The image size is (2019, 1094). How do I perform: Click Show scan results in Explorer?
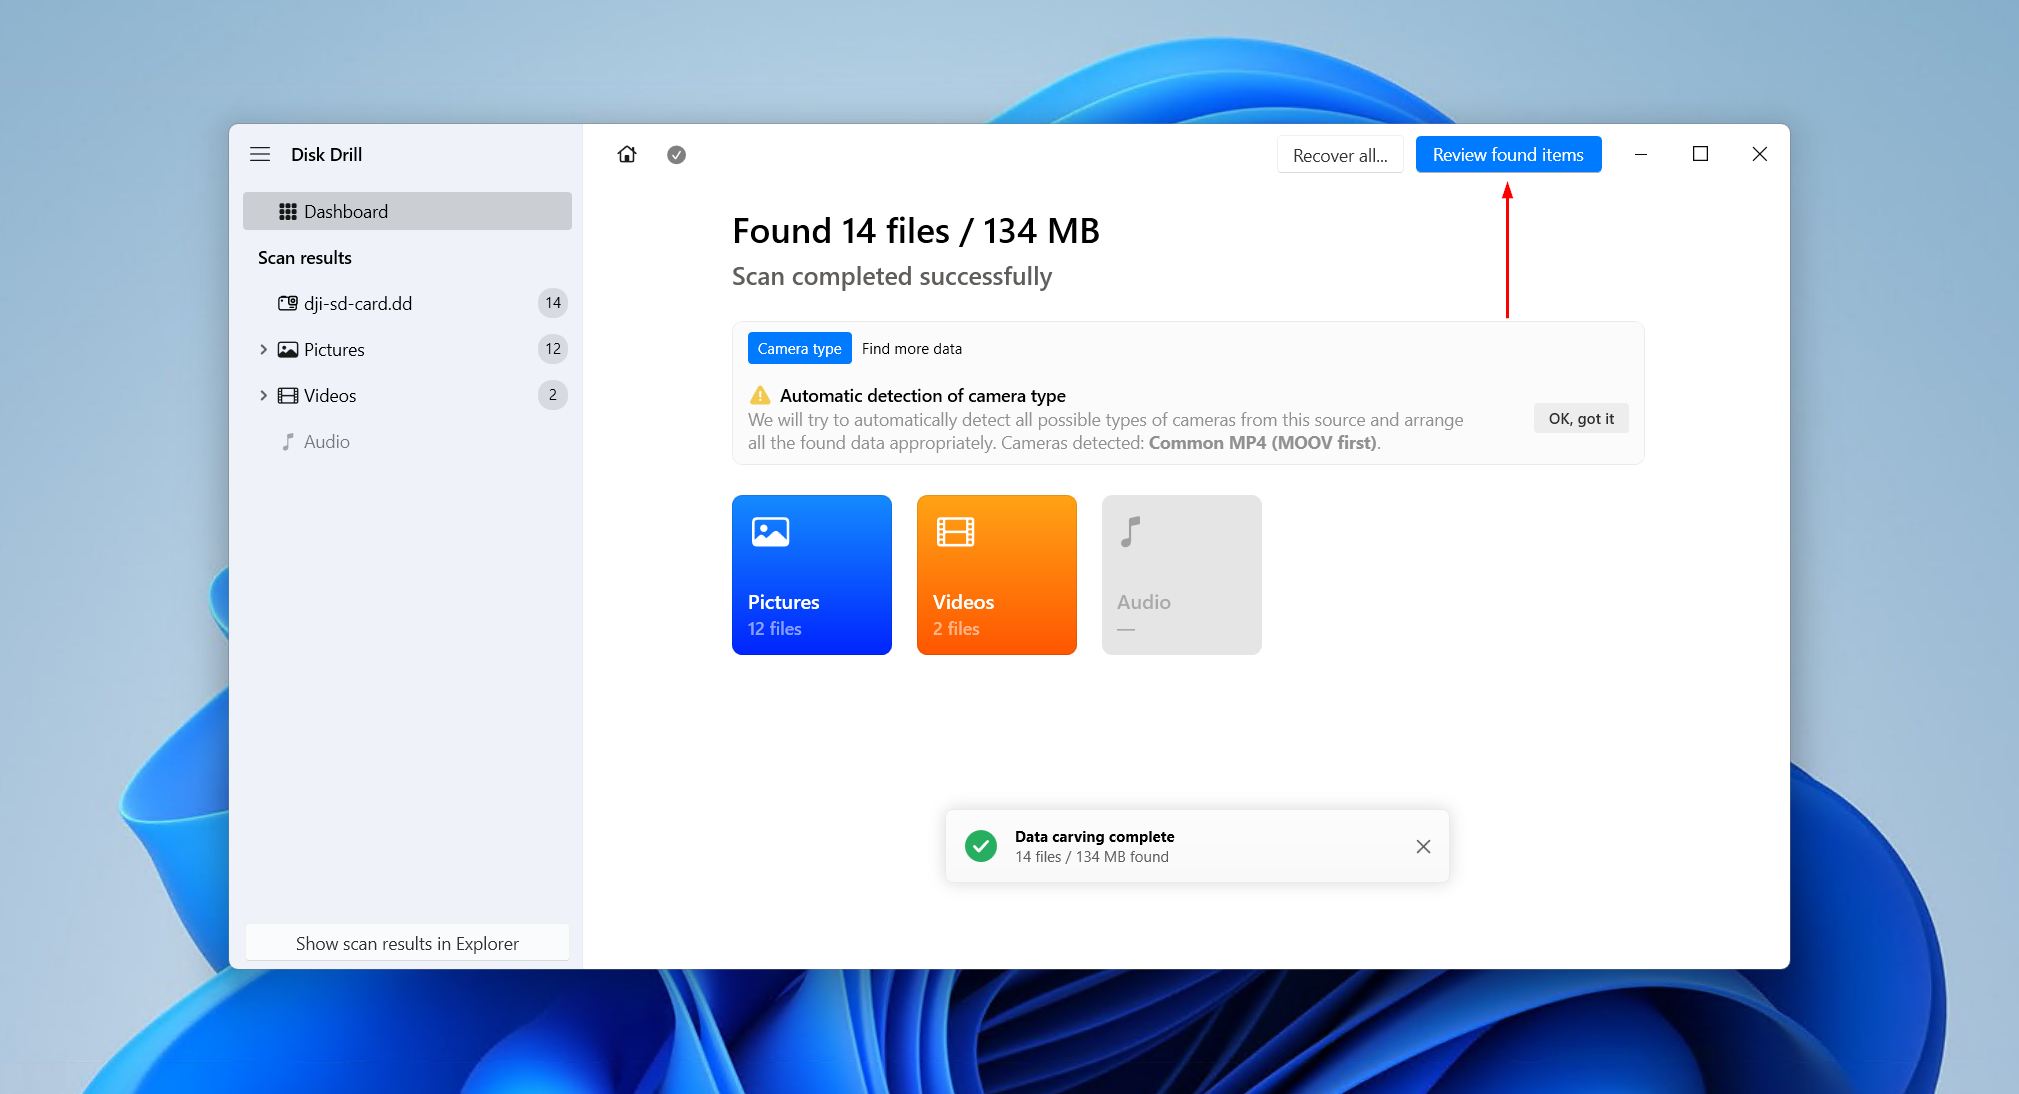point(407,943)
